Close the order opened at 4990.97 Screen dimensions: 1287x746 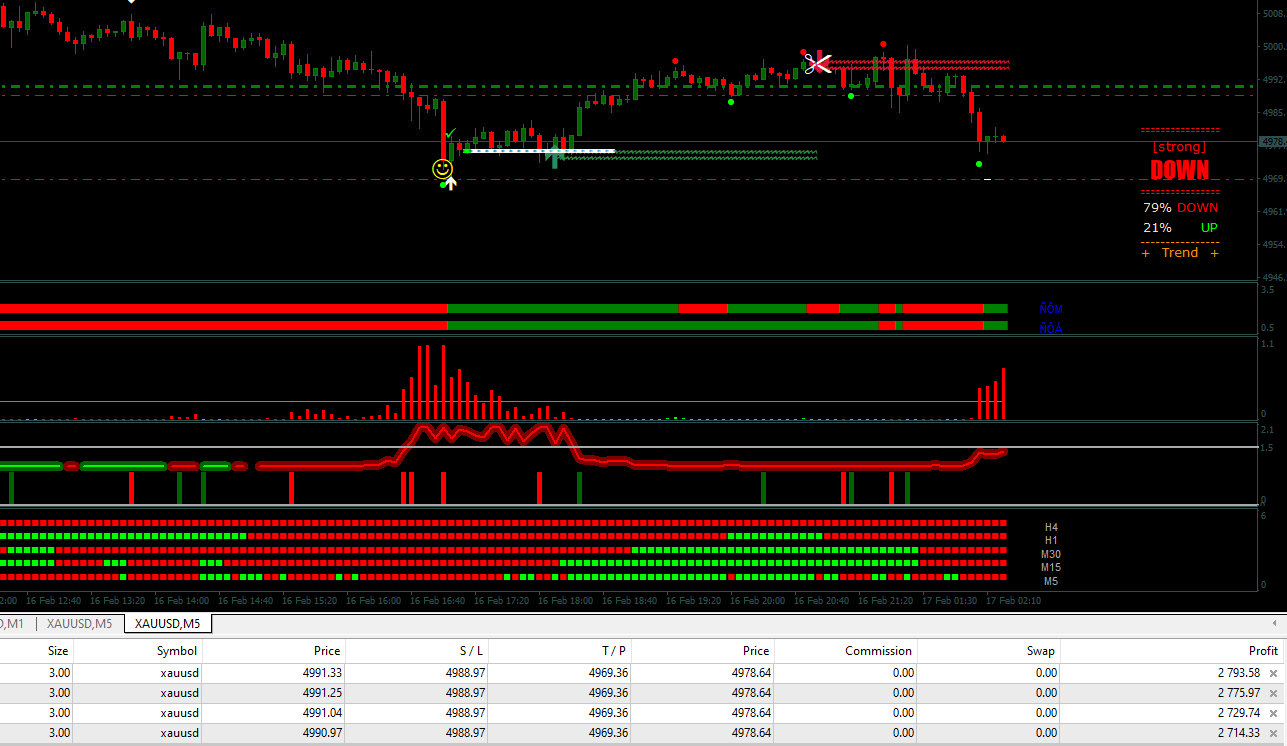[x=1273, y=733]
